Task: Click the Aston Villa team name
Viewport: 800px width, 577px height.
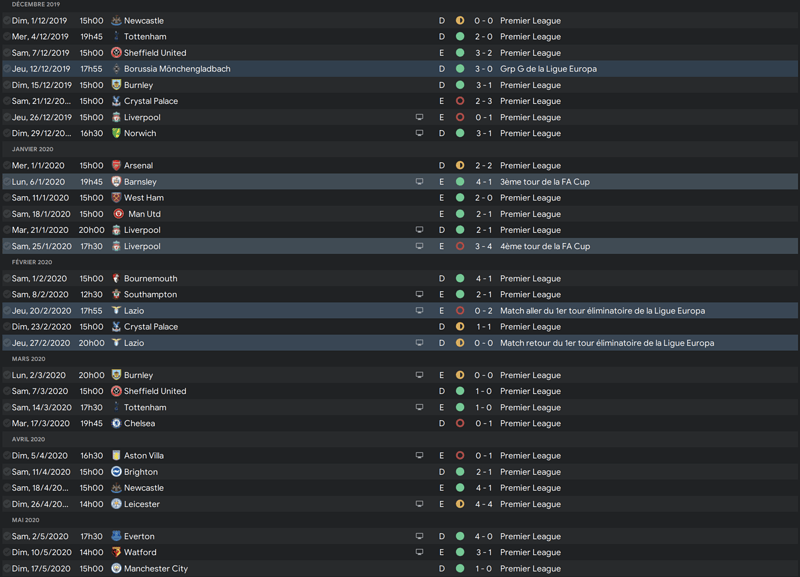Action: 144,456
